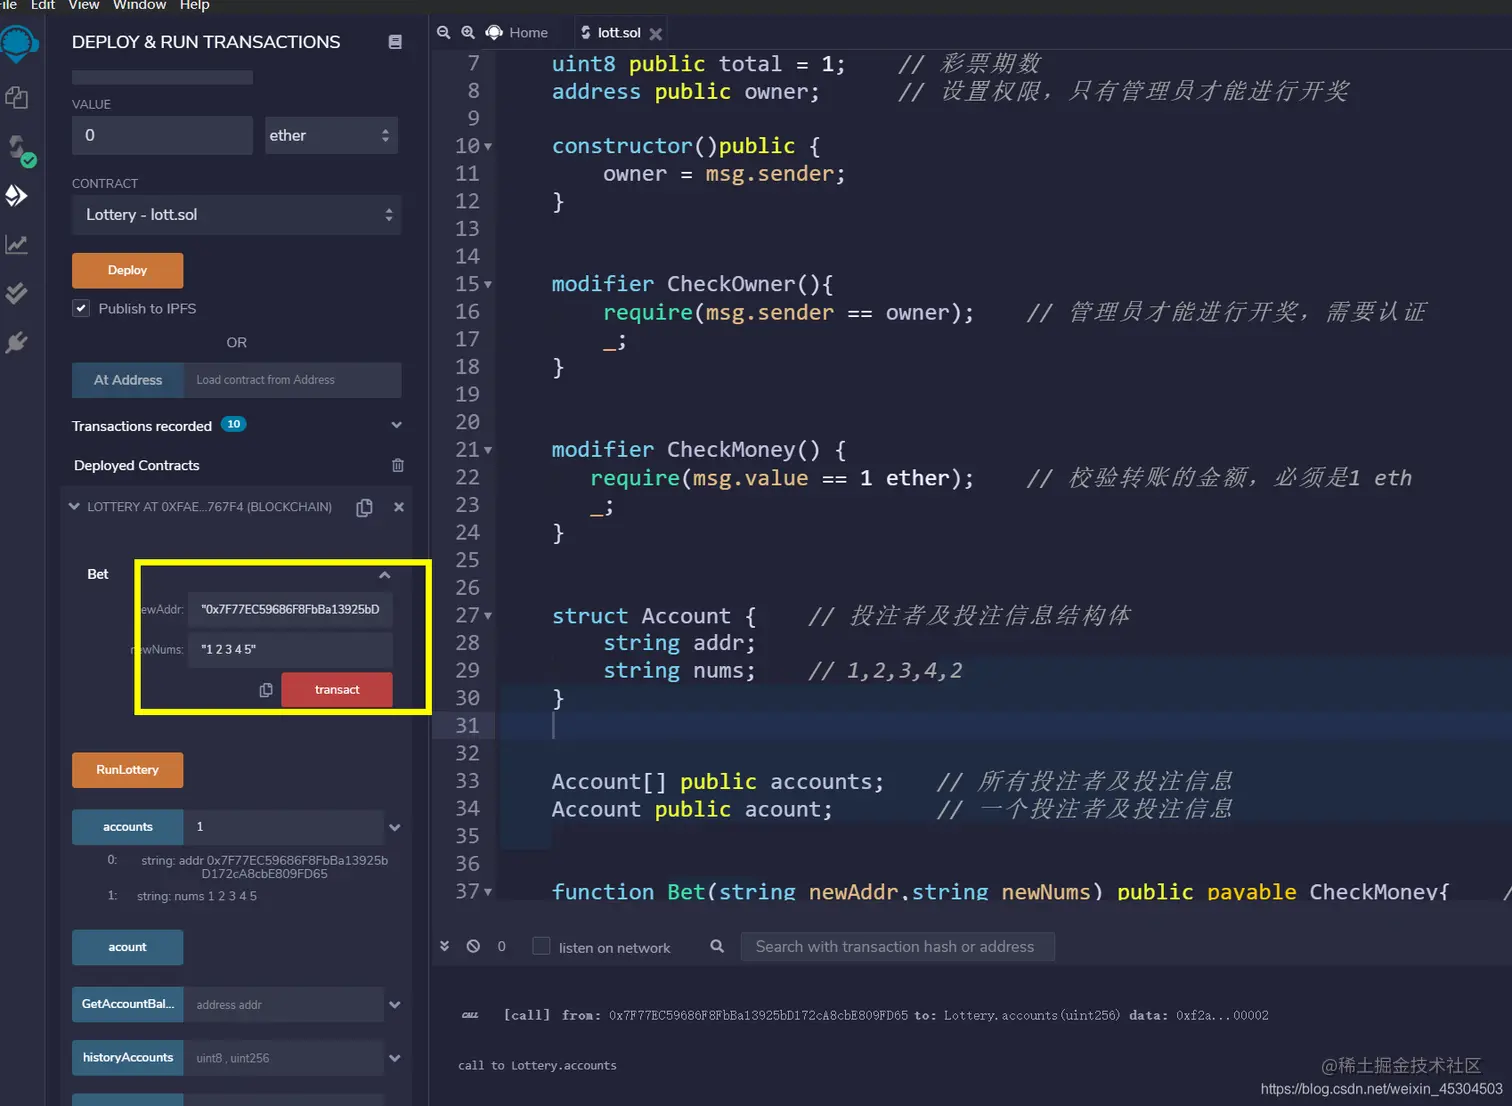
Task: Open the Analysis chart icon in sidebar
Action: click(x=17, y=244)
